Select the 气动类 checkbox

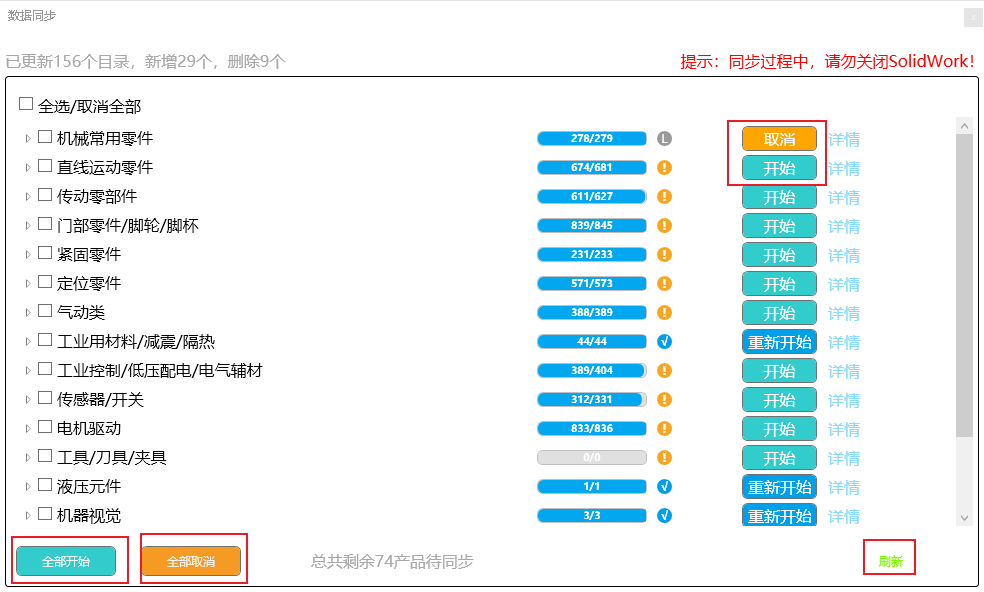(45, 311)
